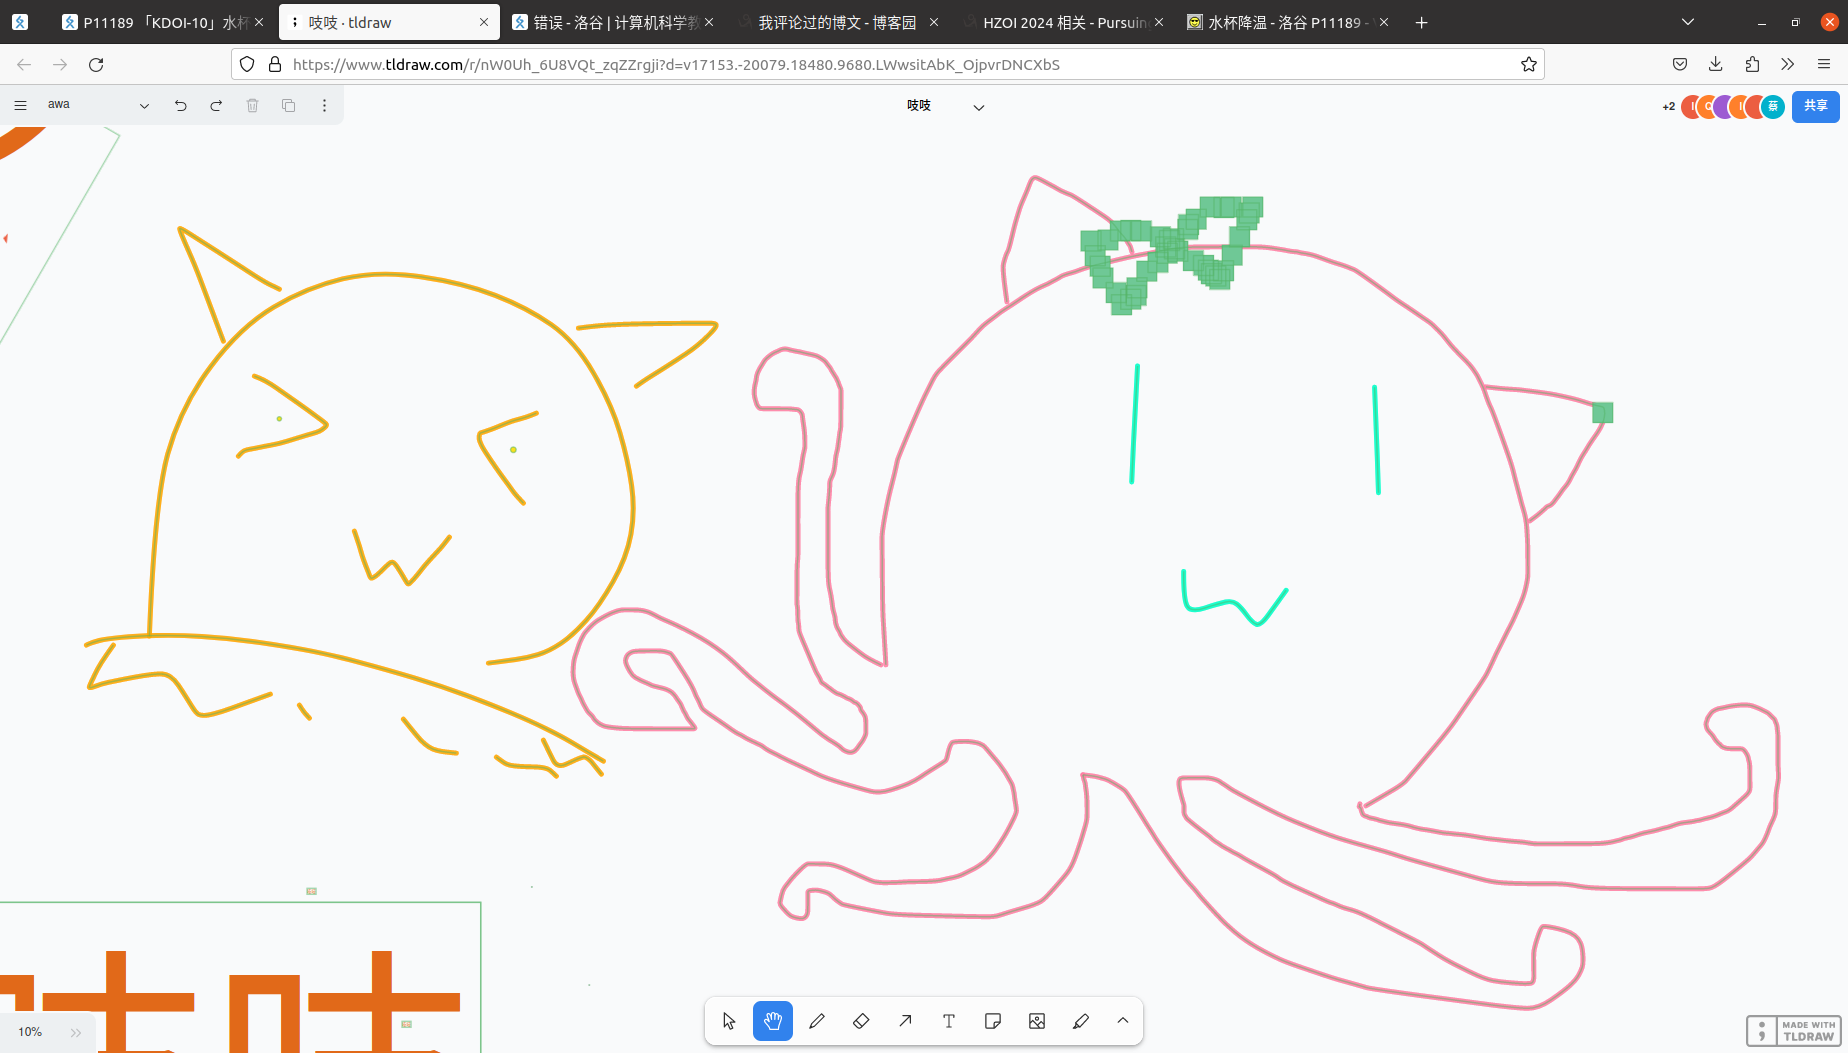This screenshot has width=1848, height=1053.
Task: Click the redo button
Action: [x=216, y=105]
